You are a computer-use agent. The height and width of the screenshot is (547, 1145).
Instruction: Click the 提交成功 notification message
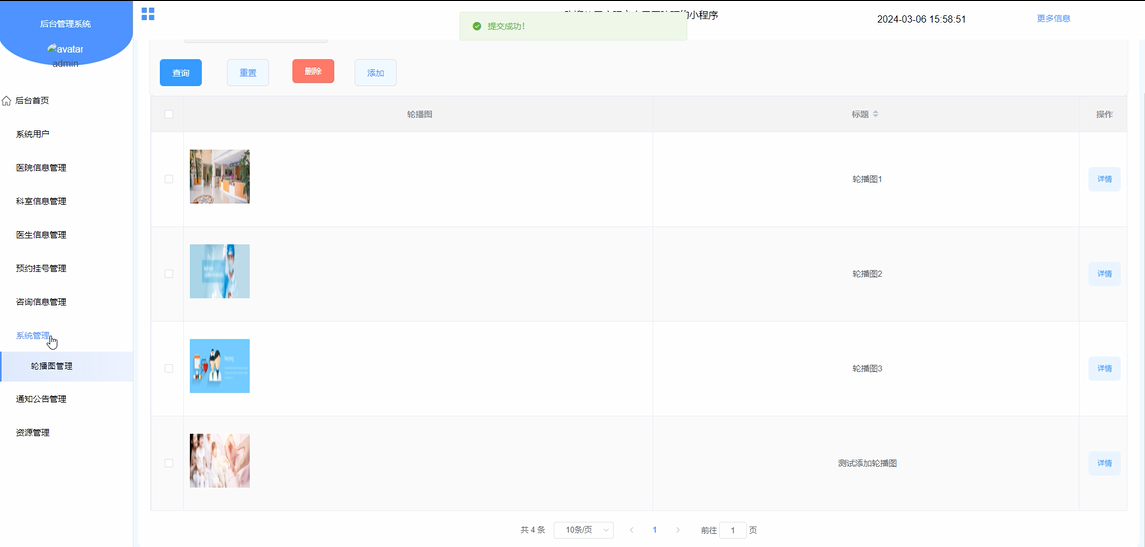click(573, 26)
